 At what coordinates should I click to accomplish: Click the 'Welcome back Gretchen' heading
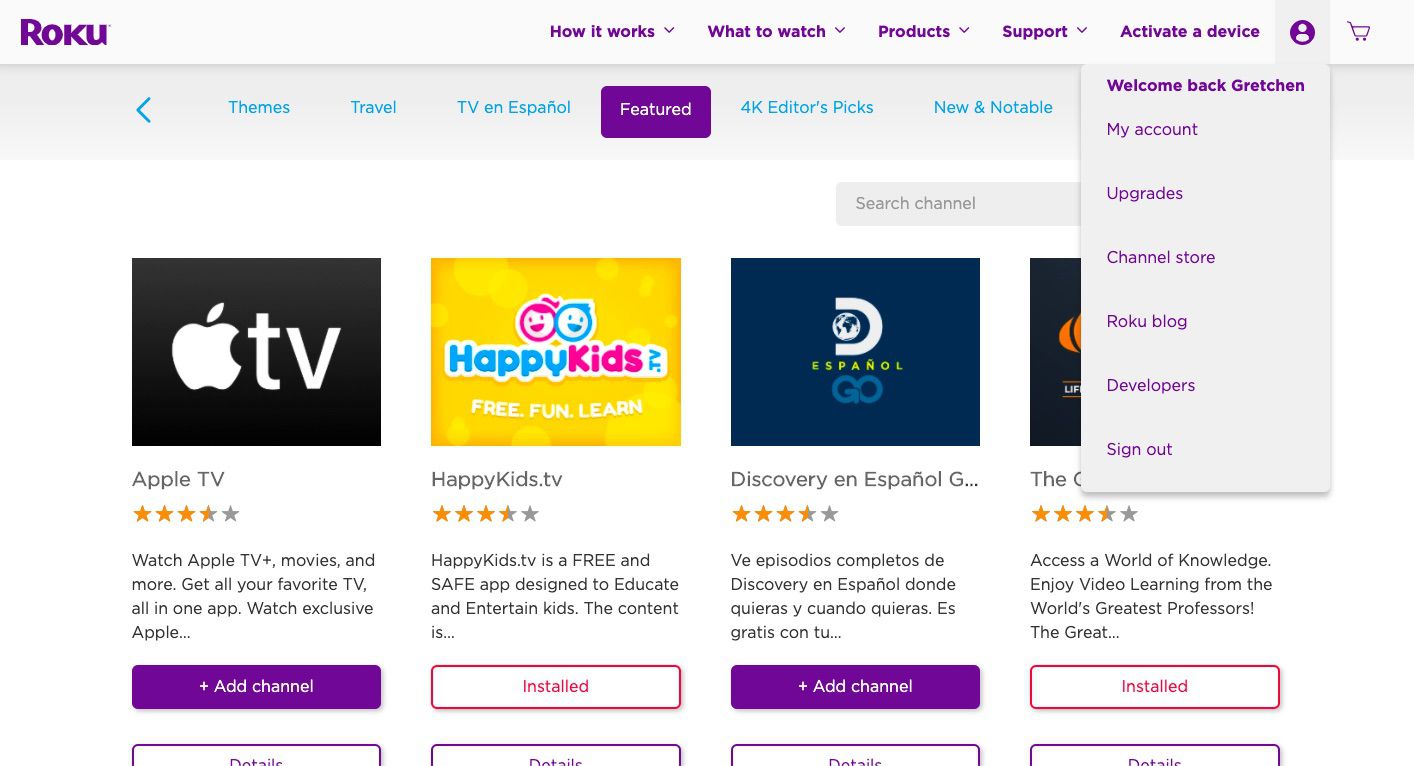click(x=1206, y=85)
